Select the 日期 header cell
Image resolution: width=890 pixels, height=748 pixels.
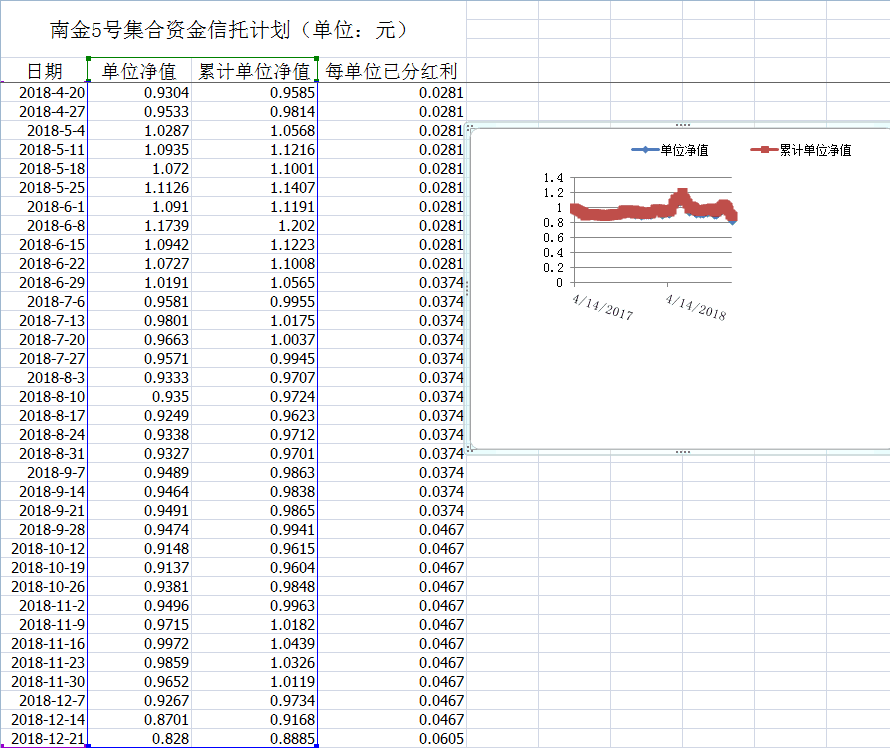pyautogui.click(x=44, y=71)
